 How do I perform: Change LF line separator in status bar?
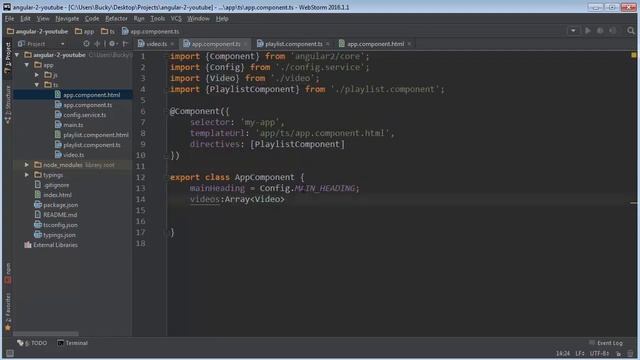click(x=580, y=353)
